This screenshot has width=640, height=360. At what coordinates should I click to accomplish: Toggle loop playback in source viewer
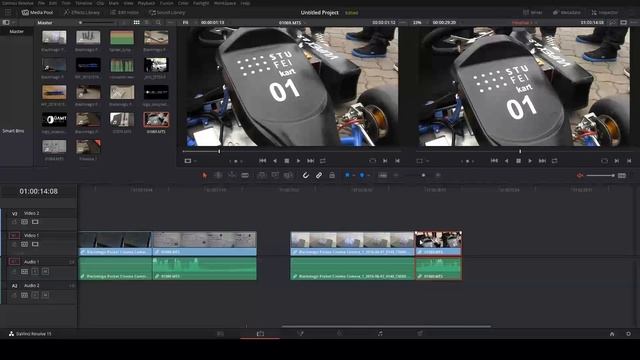pyautogui.click(x=323, y=161)
